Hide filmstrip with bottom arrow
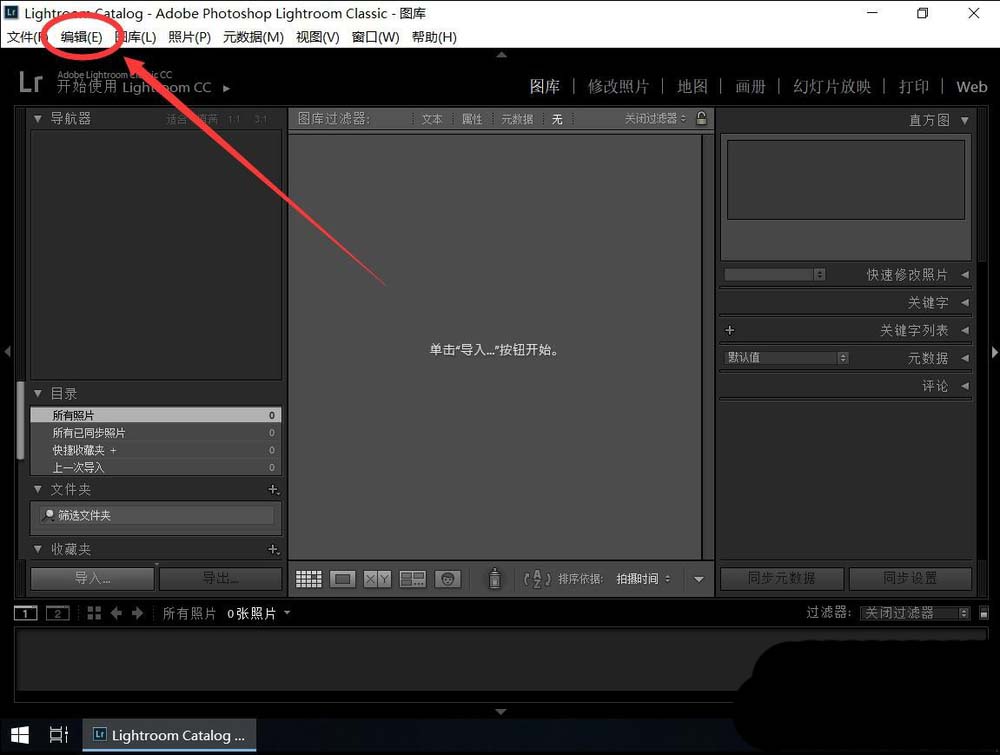The width and height of the screenshot is (1000, 755). pos(501,712)
